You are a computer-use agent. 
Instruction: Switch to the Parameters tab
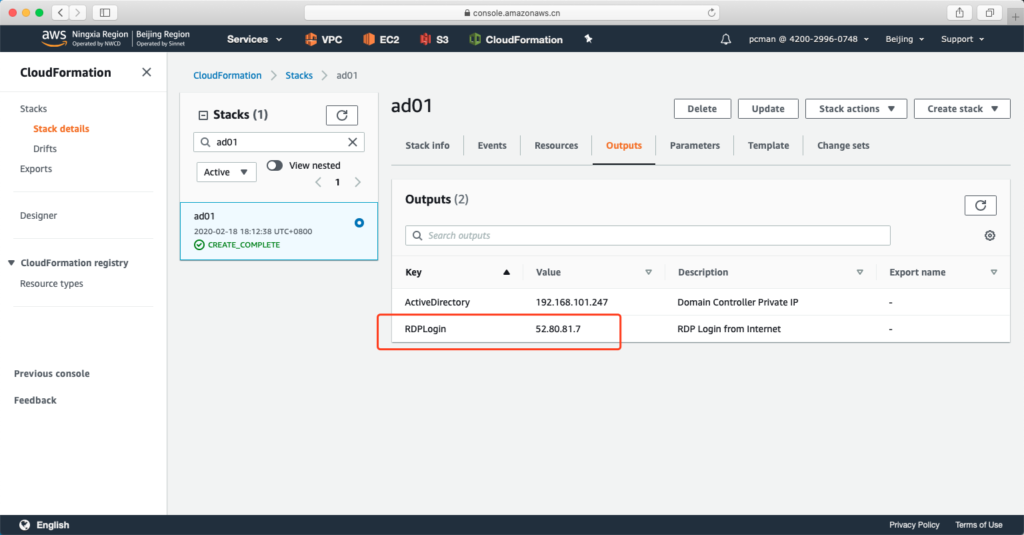[x=694, y=145]
